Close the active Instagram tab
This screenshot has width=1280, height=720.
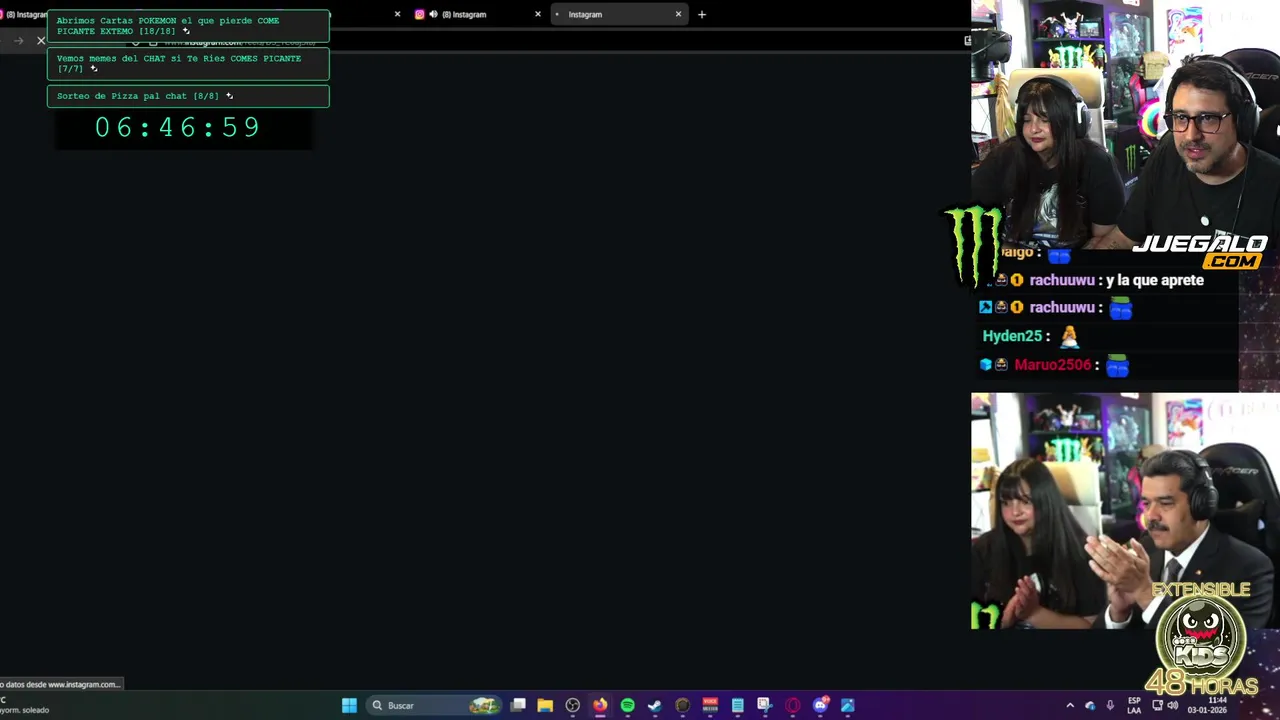678,14
